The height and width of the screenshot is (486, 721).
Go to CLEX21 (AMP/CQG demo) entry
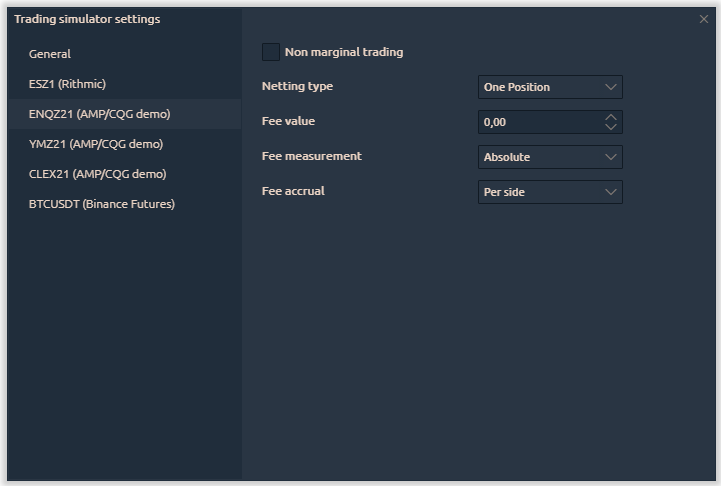[x=97, y=174]
